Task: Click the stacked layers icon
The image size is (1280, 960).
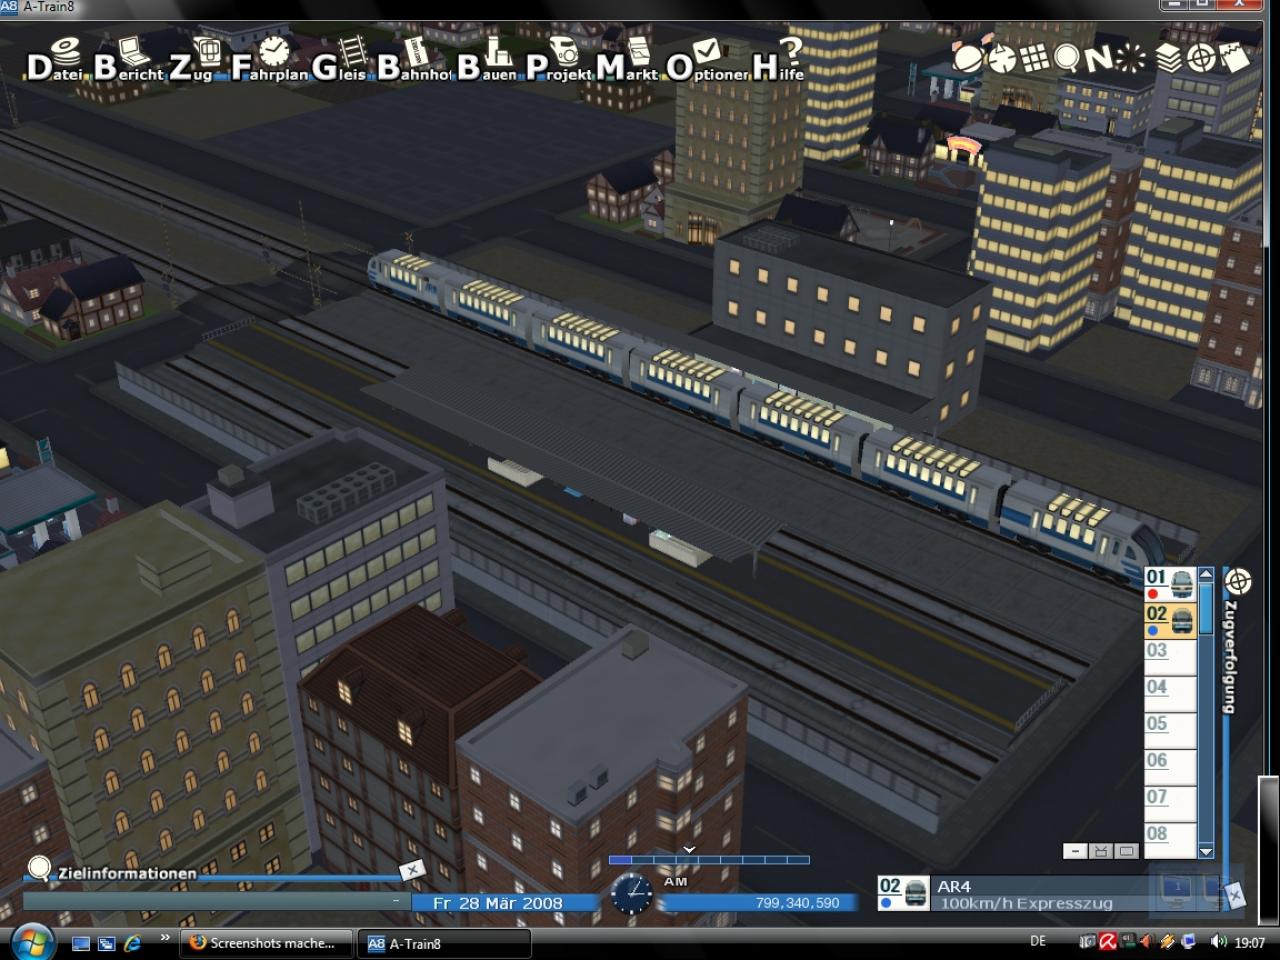Action: pos(1168,58)
